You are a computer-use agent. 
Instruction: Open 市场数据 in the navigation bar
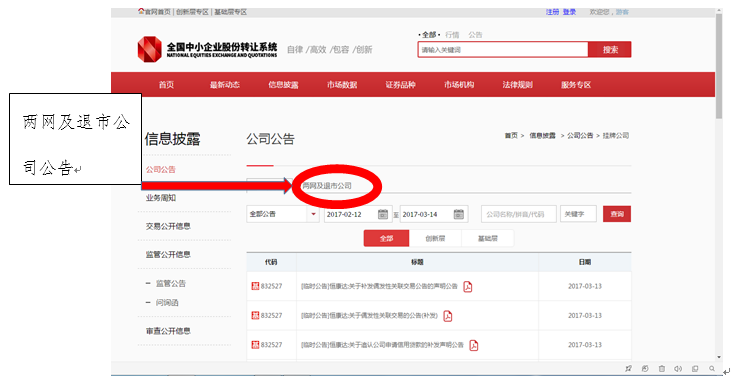click(x=342, y=85)
